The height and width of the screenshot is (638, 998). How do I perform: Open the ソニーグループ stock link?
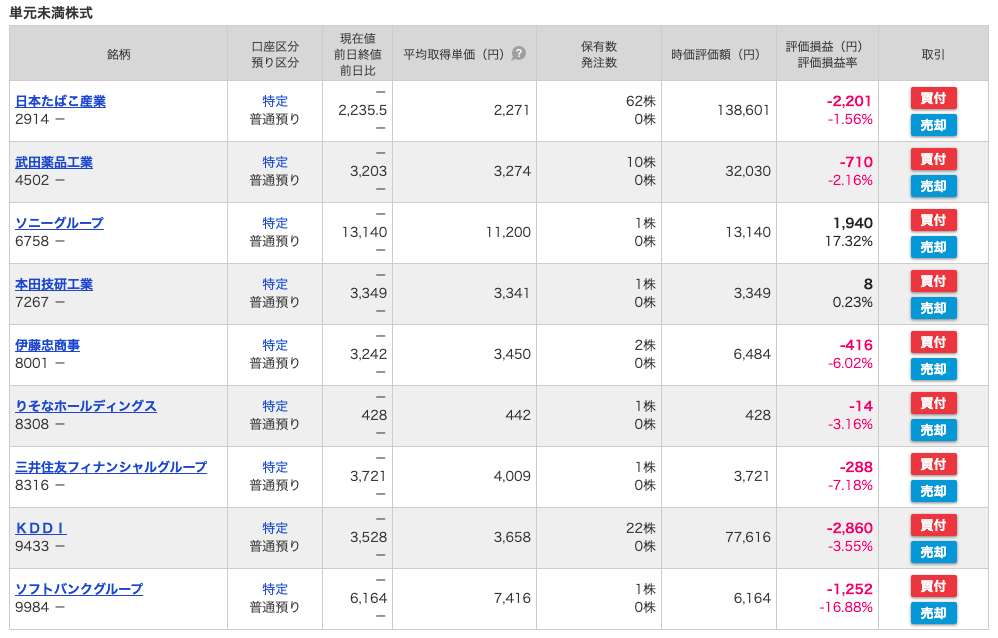[x=59, y=223]
